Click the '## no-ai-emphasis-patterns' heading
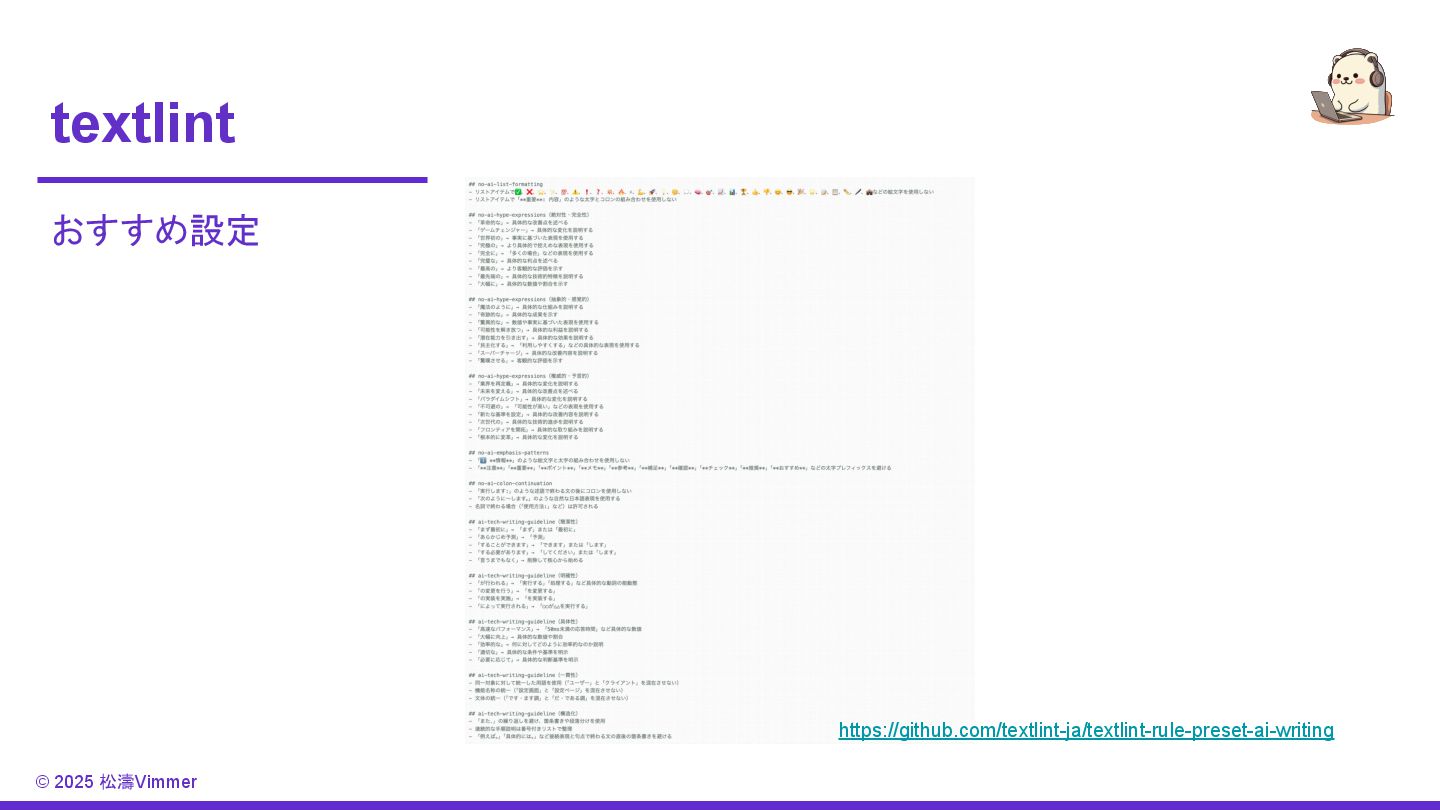The width and height of the screenshot is (1440, 810). click(x=509, y=452)
